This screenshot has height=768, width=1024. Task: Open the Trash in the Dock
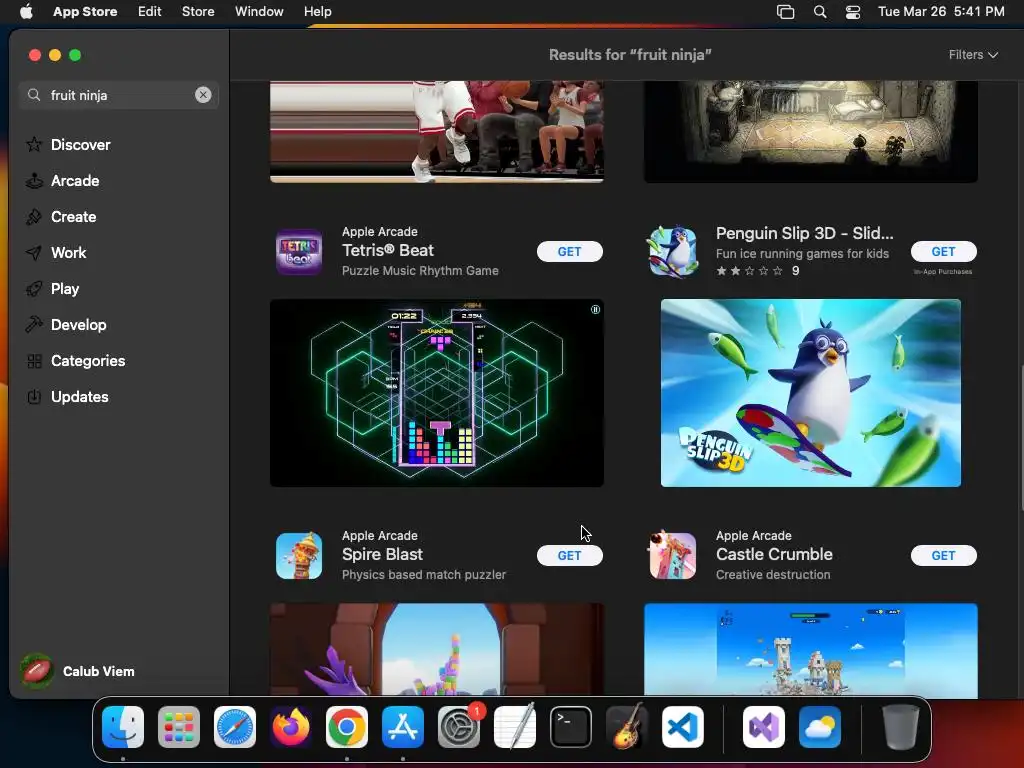tap(901, 727)
